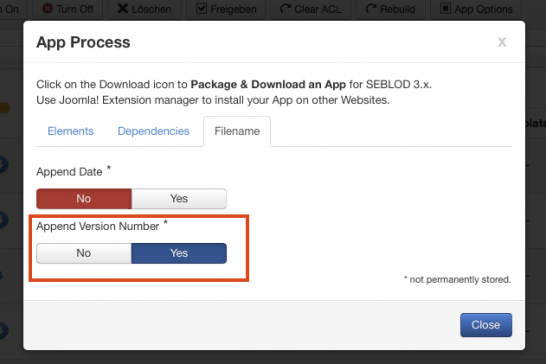Image resolution: width=546 pixels, height=364 pixels.
Task: Click the blue Close button
Action: click(x=486, y=325)
